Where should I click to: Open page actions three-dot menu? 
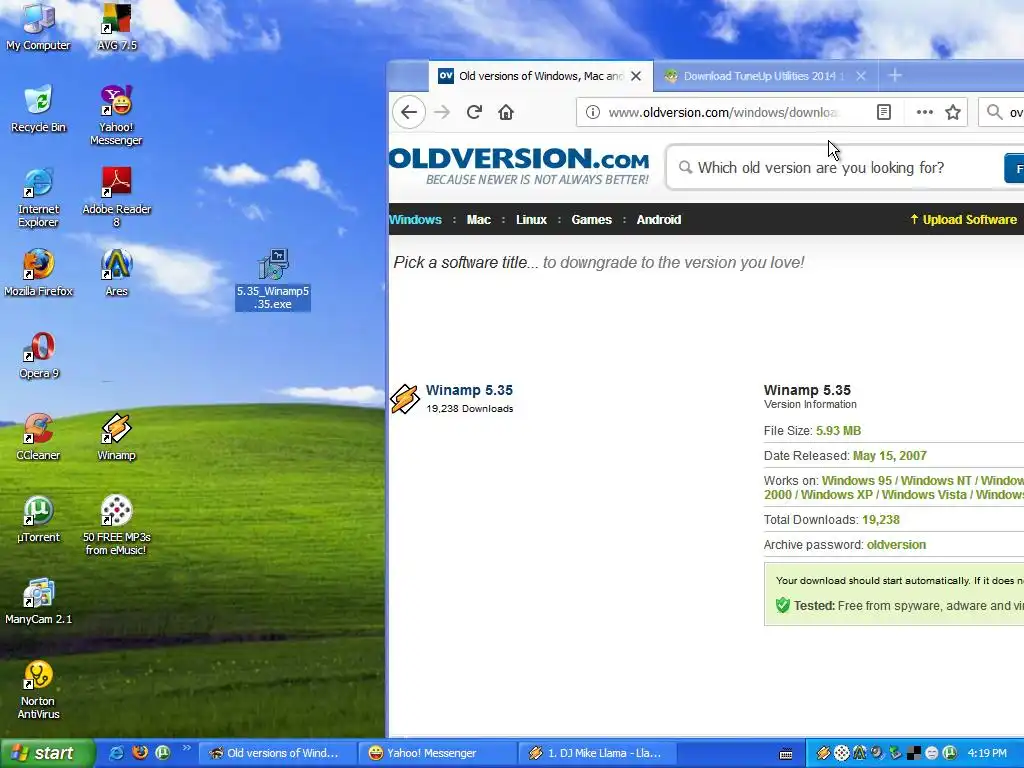924,112
